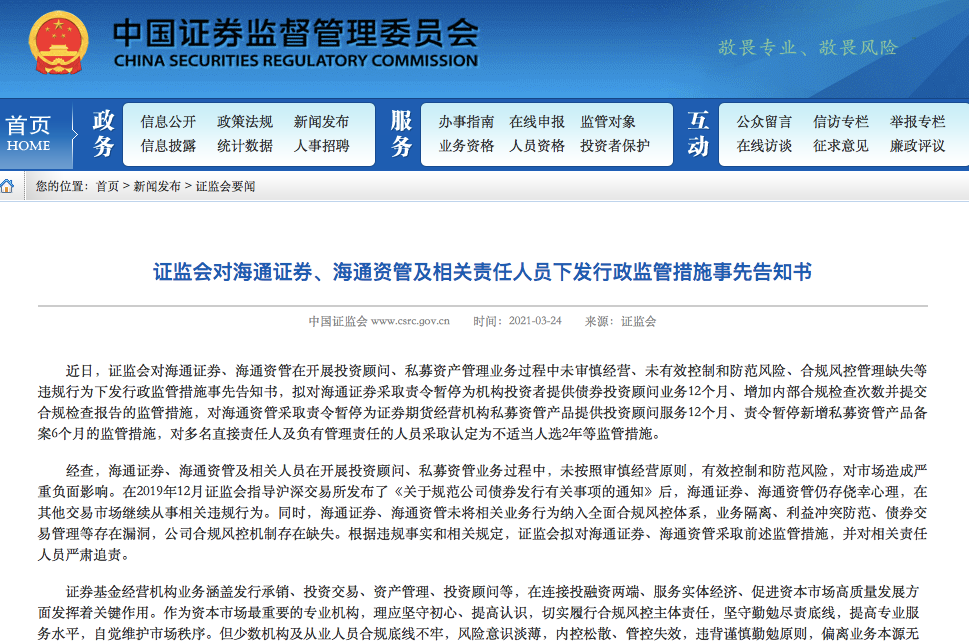Open 公众留言 under 互动
969x642 pixels.
click(764, 122)
